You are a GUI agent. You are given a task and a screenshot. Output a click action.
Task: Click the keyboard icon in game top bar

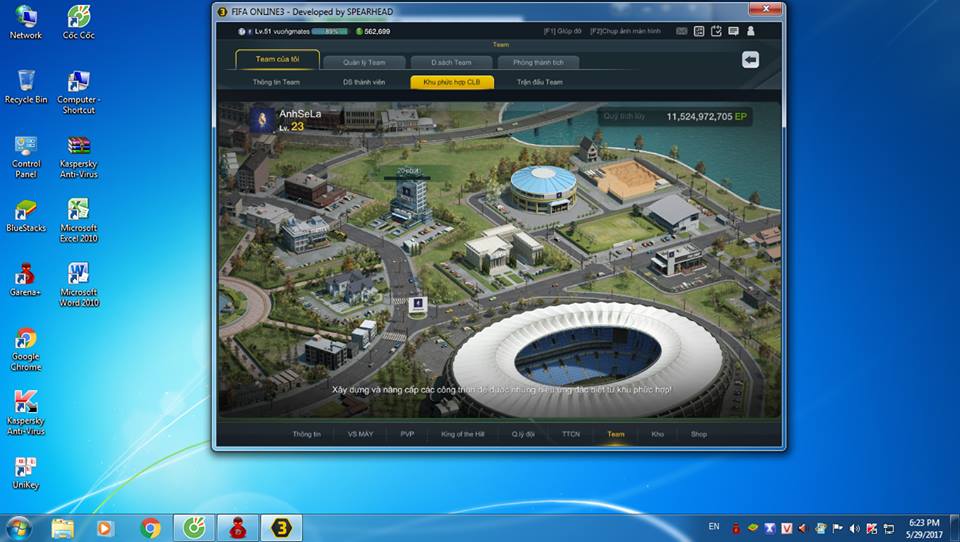coord(681,31)
